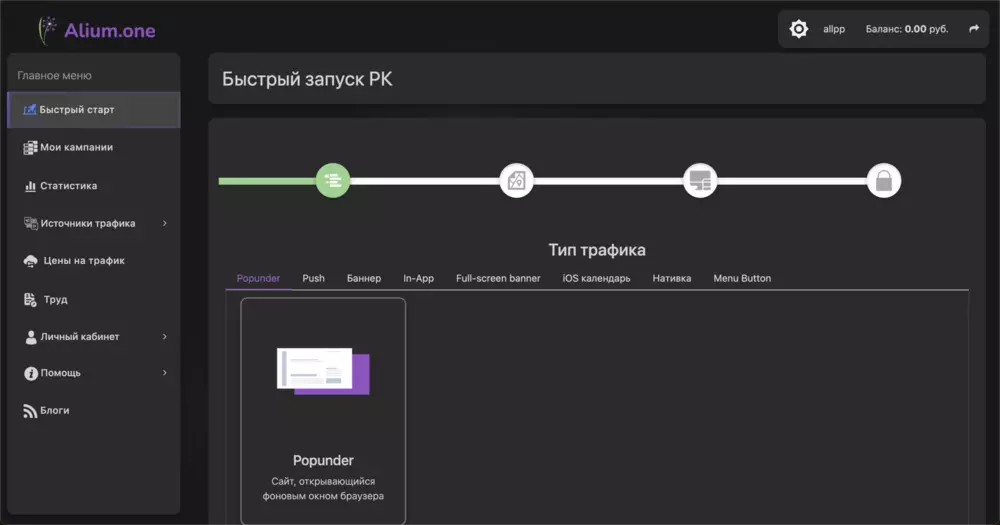Click the Popunder card title
This screenshot has width=1000, height=525.
323,460
